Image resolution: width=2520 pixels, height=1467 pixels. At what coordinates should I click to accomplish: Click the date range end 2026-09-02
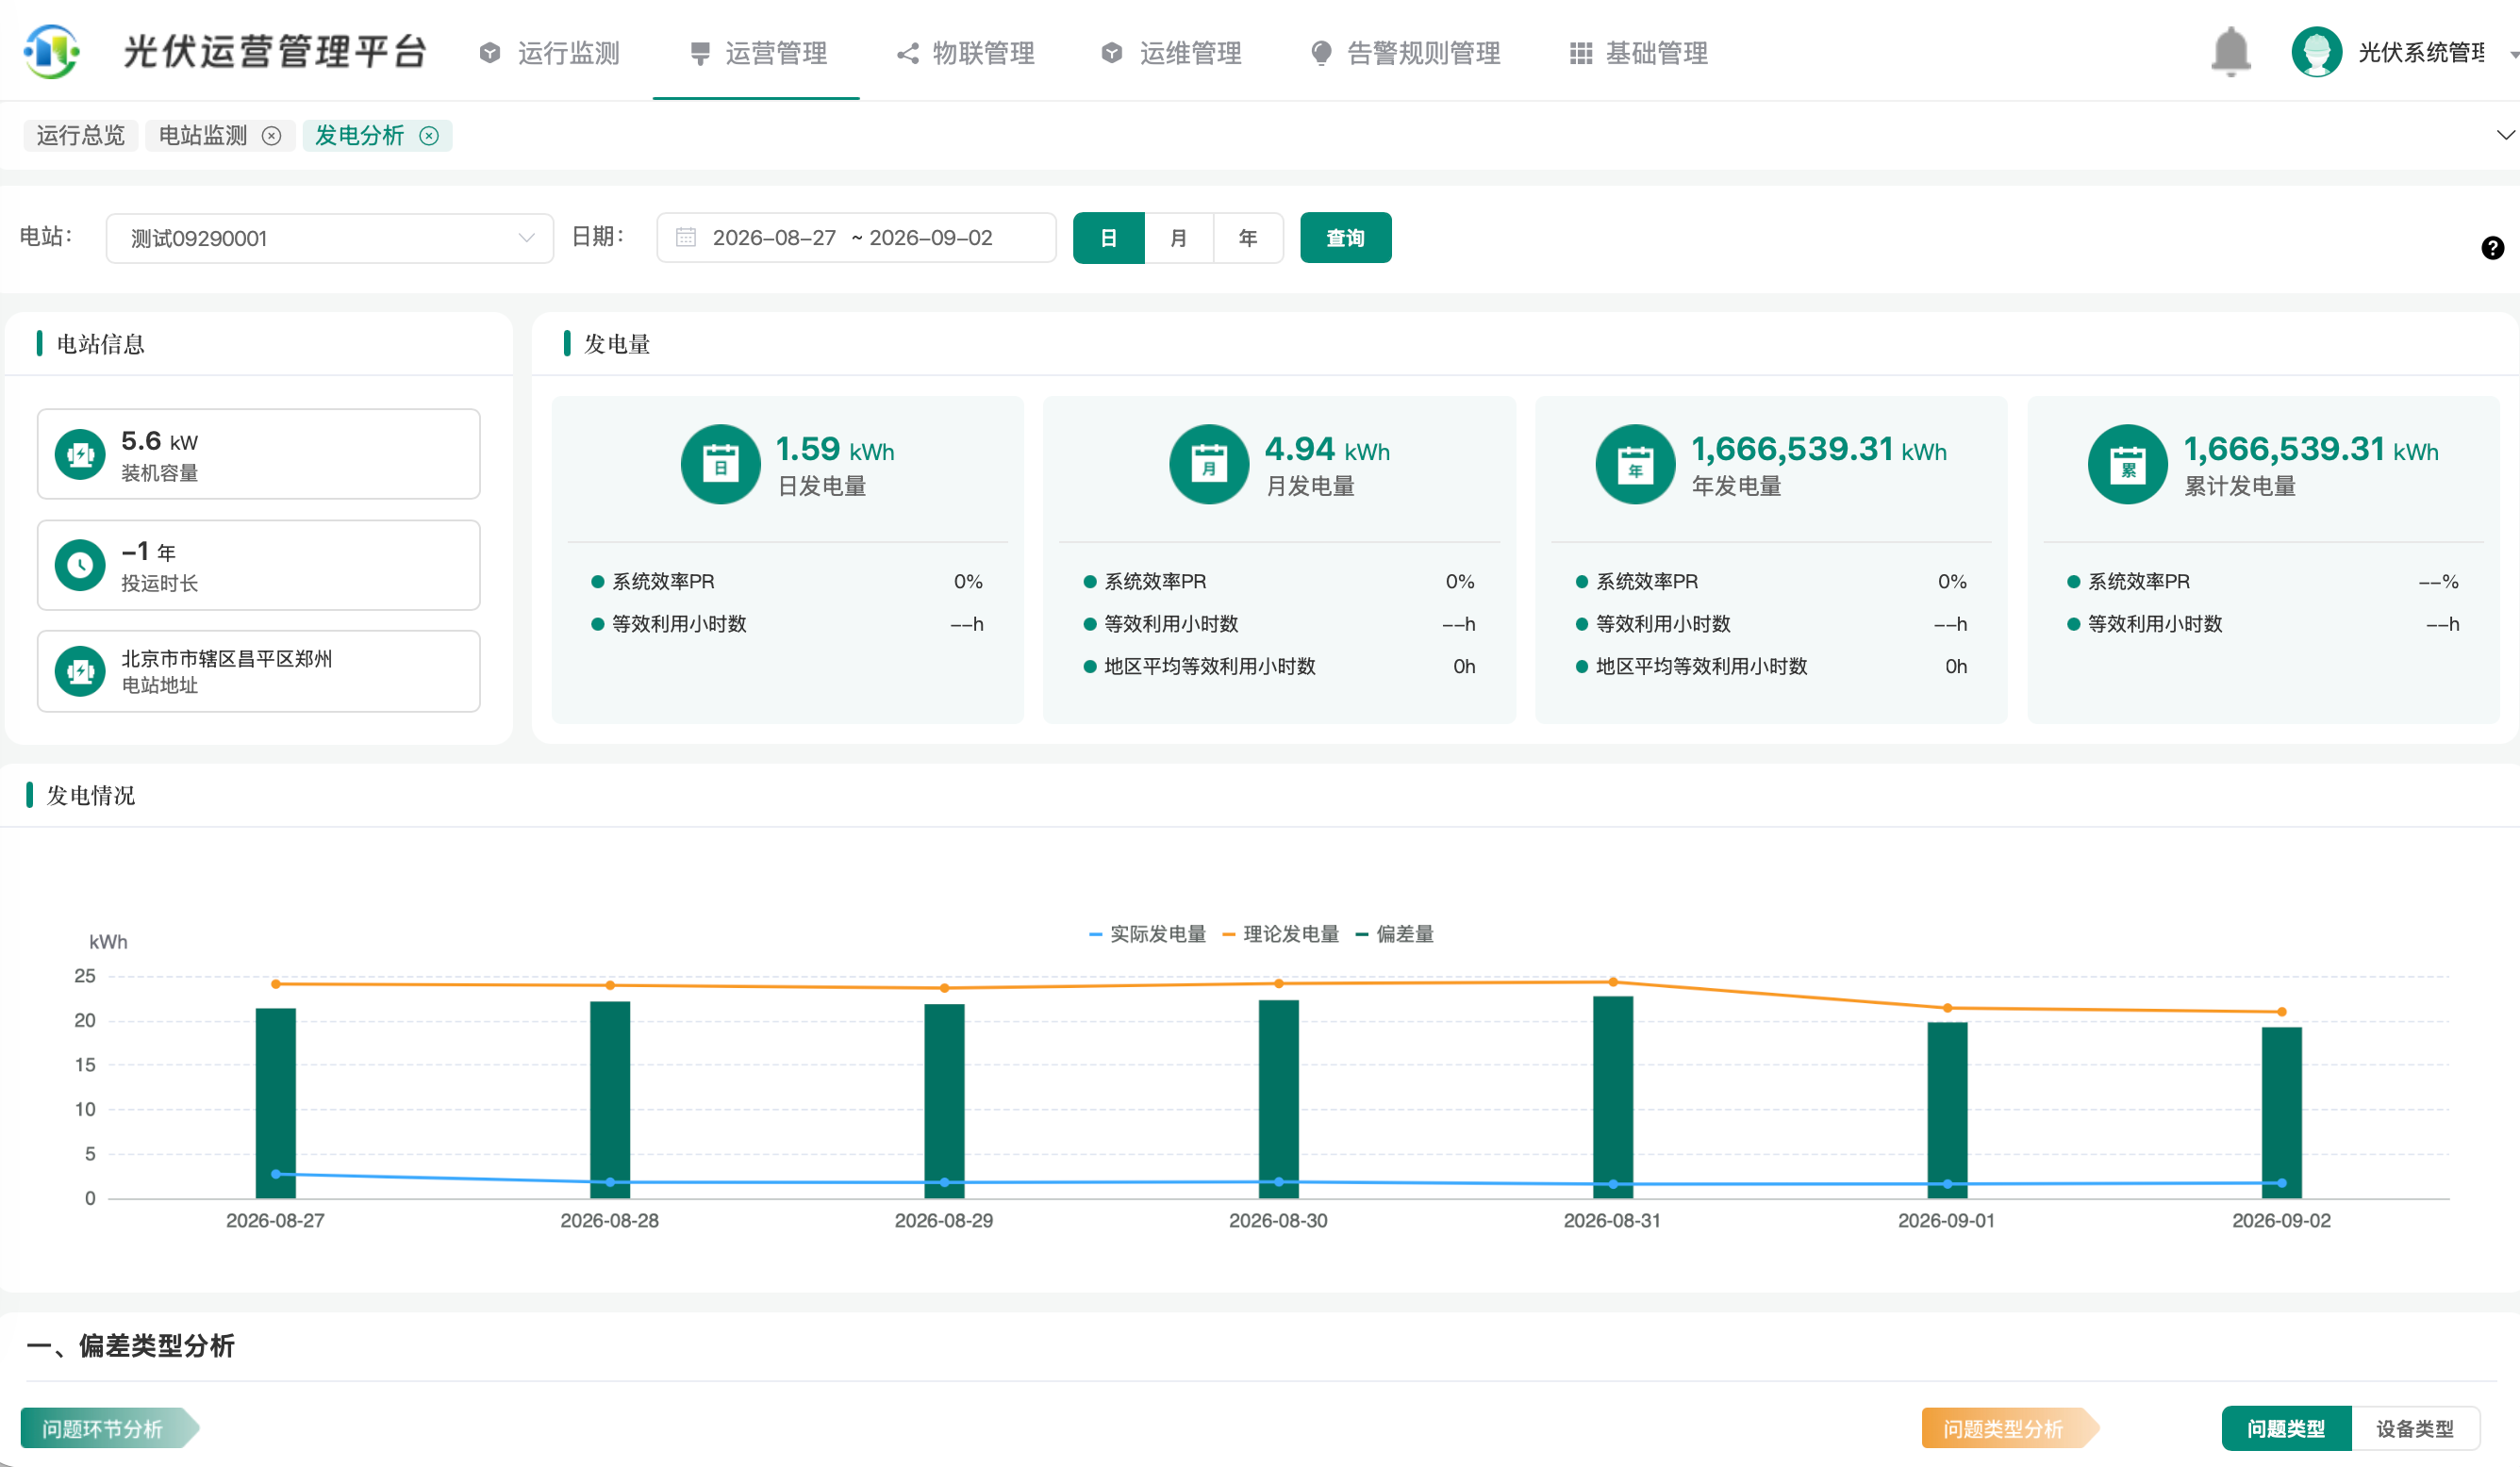(931, 238)
